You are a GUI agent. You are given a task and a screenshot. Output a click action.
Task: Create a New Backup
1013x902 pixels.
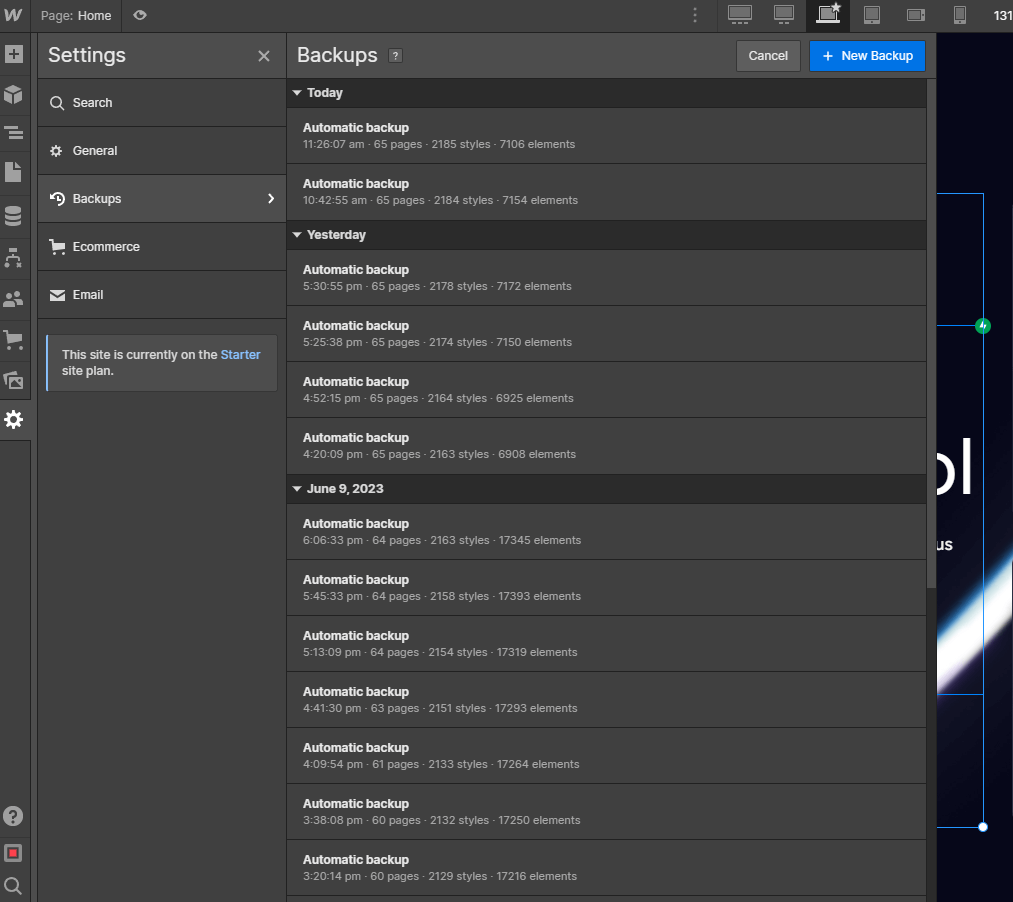coord(867,56)
